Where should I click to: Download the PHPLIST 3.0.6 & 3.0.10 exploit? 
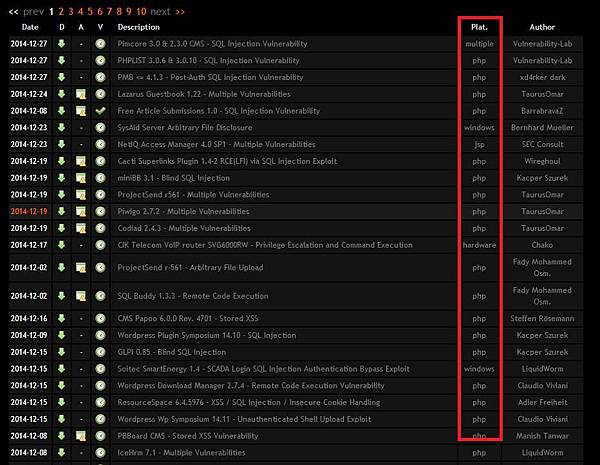pos(62,60)
